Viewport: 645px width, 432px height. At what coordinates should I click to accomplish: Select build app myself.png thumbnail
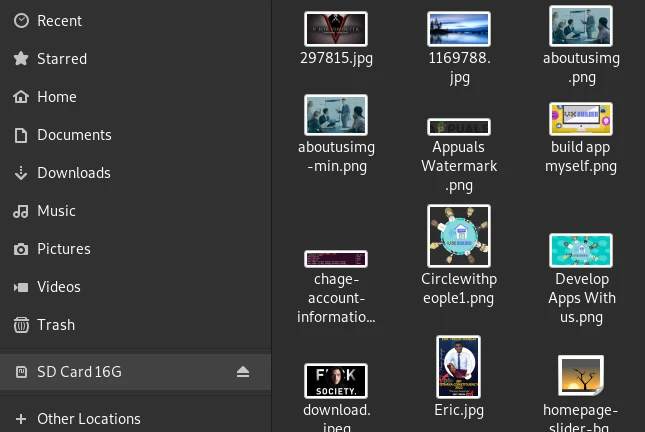click(x=581, y=119)
